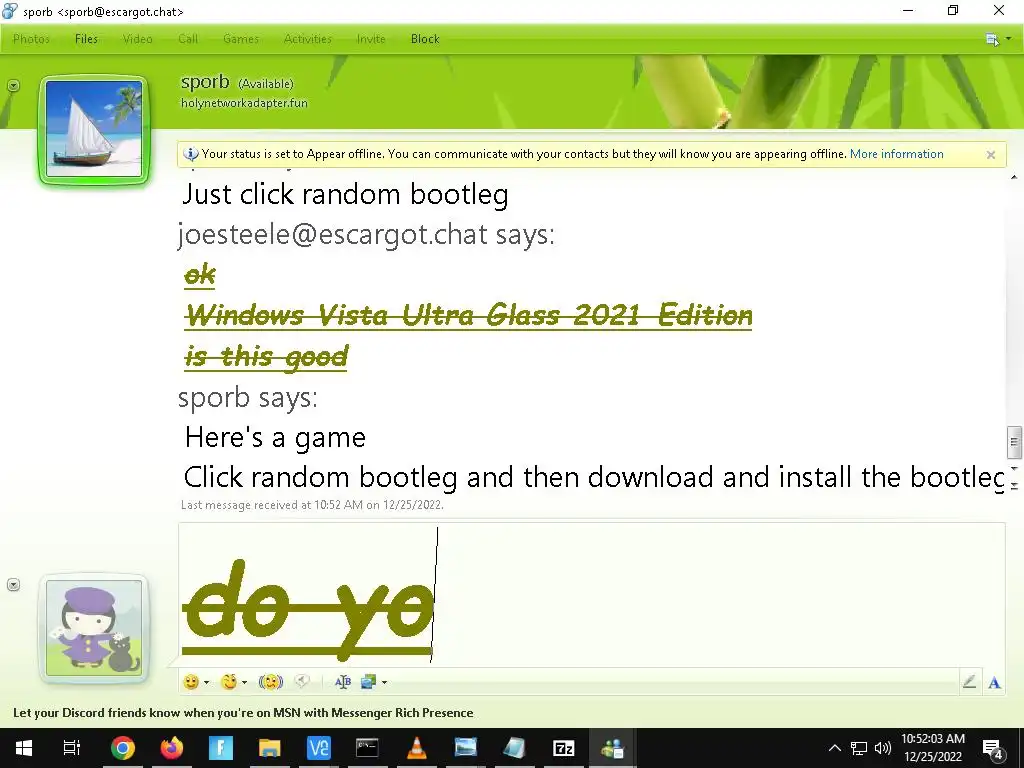Open File Explorer from the taskbar
The width and height of the screenshot is (1024, 768).
tap(270, 748)
